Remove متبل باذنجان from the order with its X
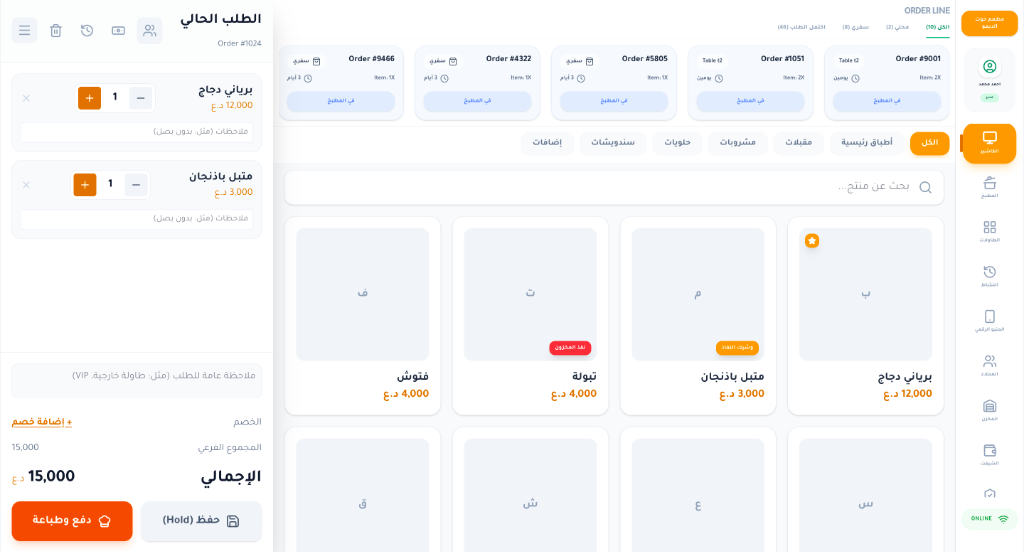The image size is (1024, 552). pos(26,185)
